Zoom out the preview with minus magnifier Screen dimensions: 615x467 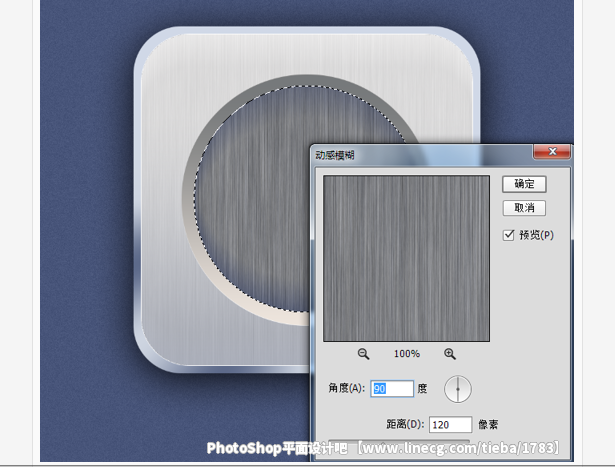(x=363, y=354)
